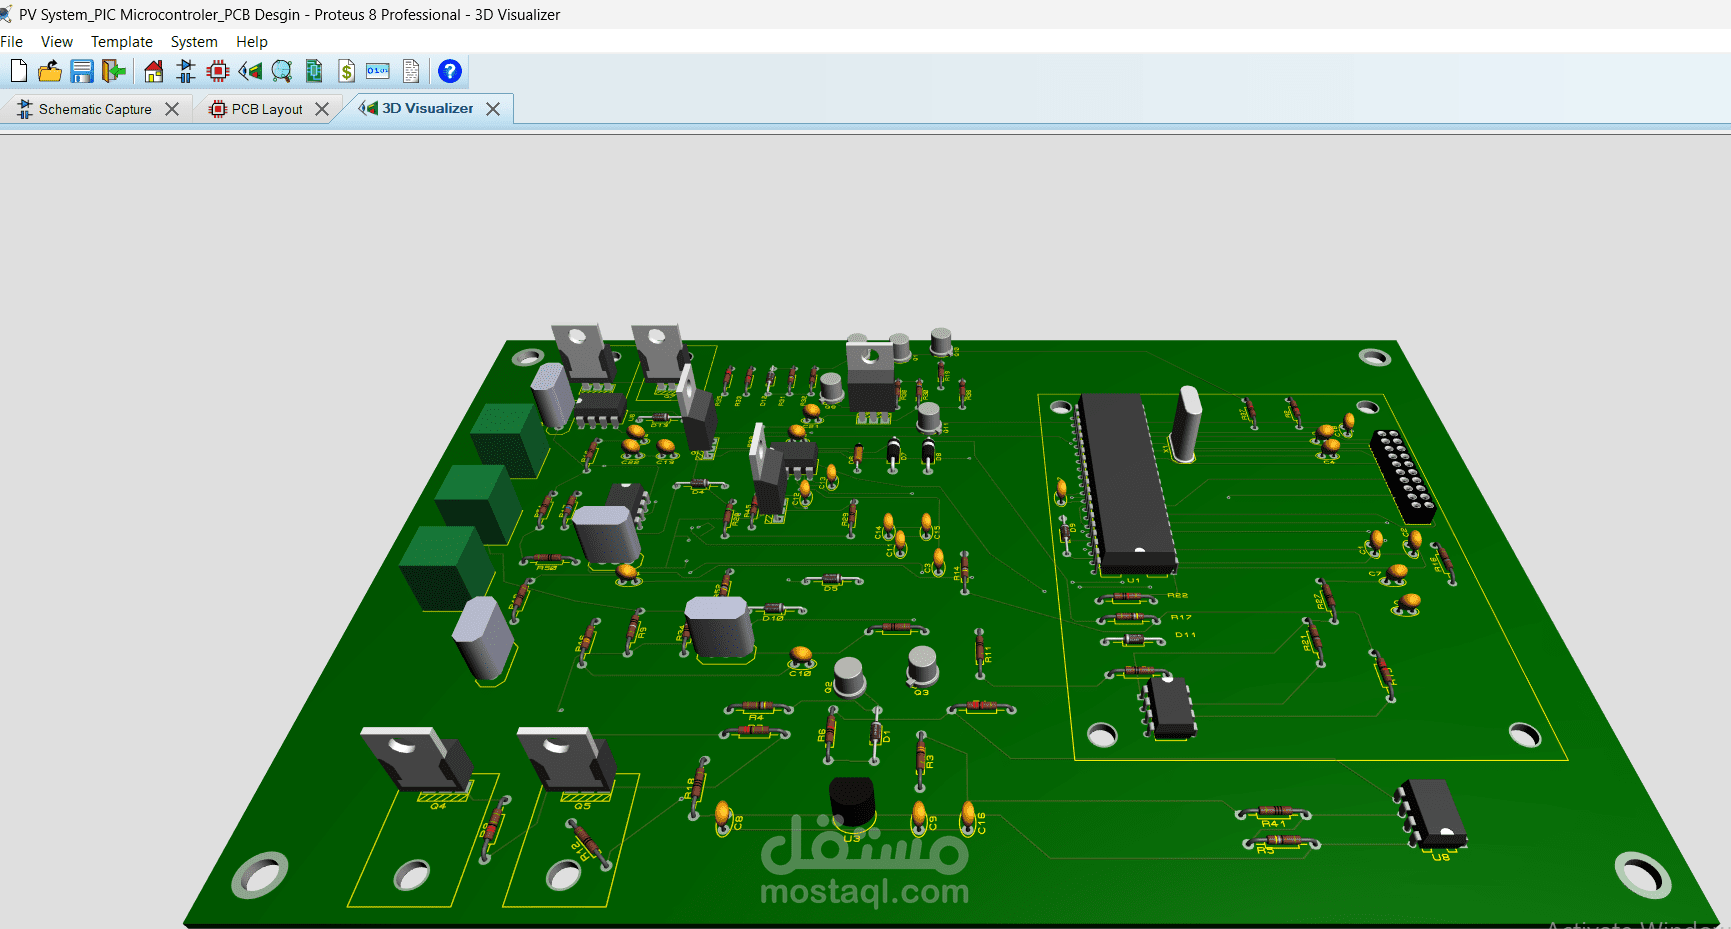Open the Project Notes document icon
1731x929 pixels.
[410, 71]
